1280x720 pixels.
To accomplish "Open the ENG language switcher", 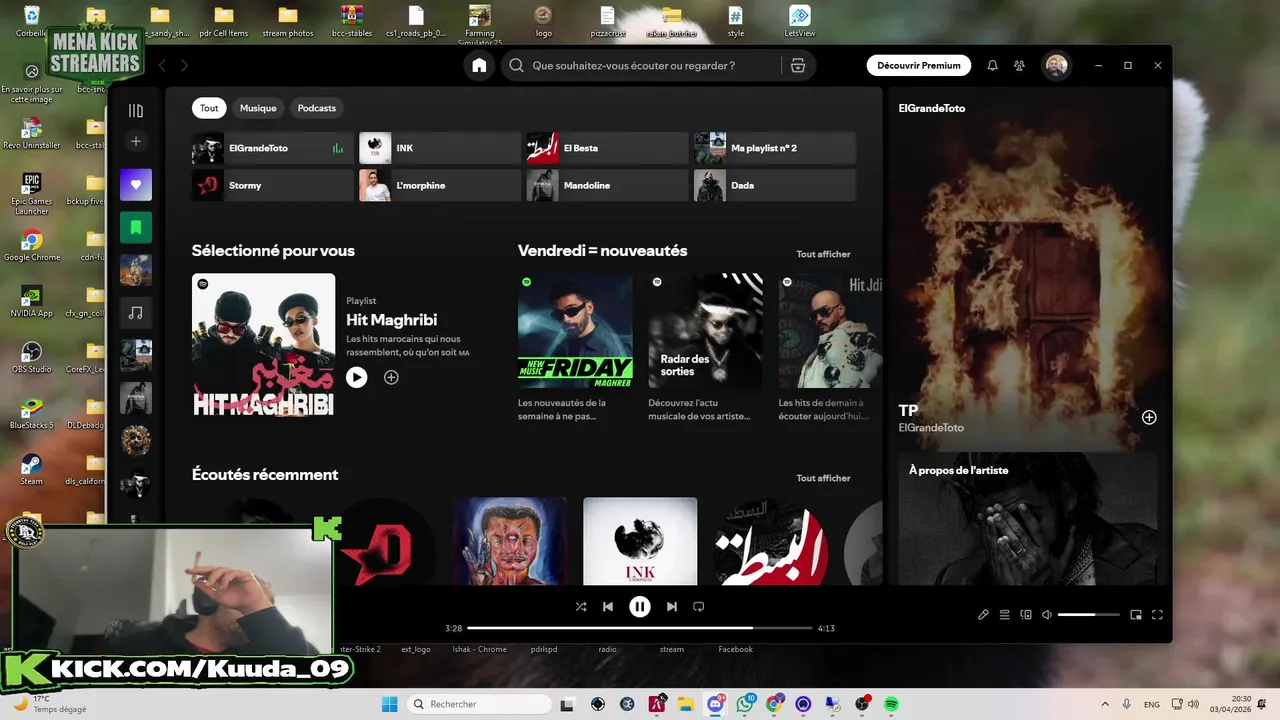I will tap(1152, 704).
